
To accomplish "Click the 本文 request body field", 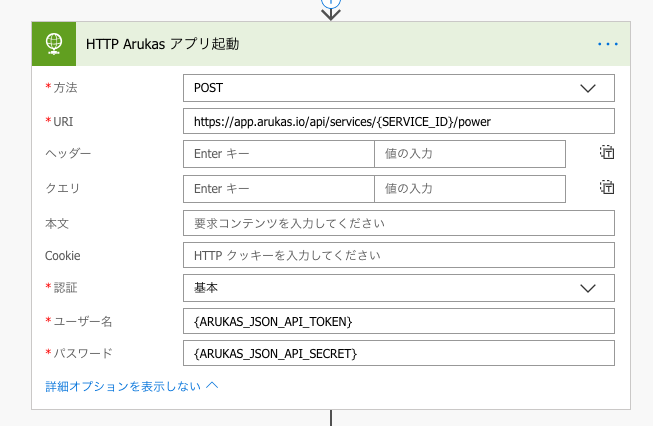I will pyautogui.click(x=398, y=222).
